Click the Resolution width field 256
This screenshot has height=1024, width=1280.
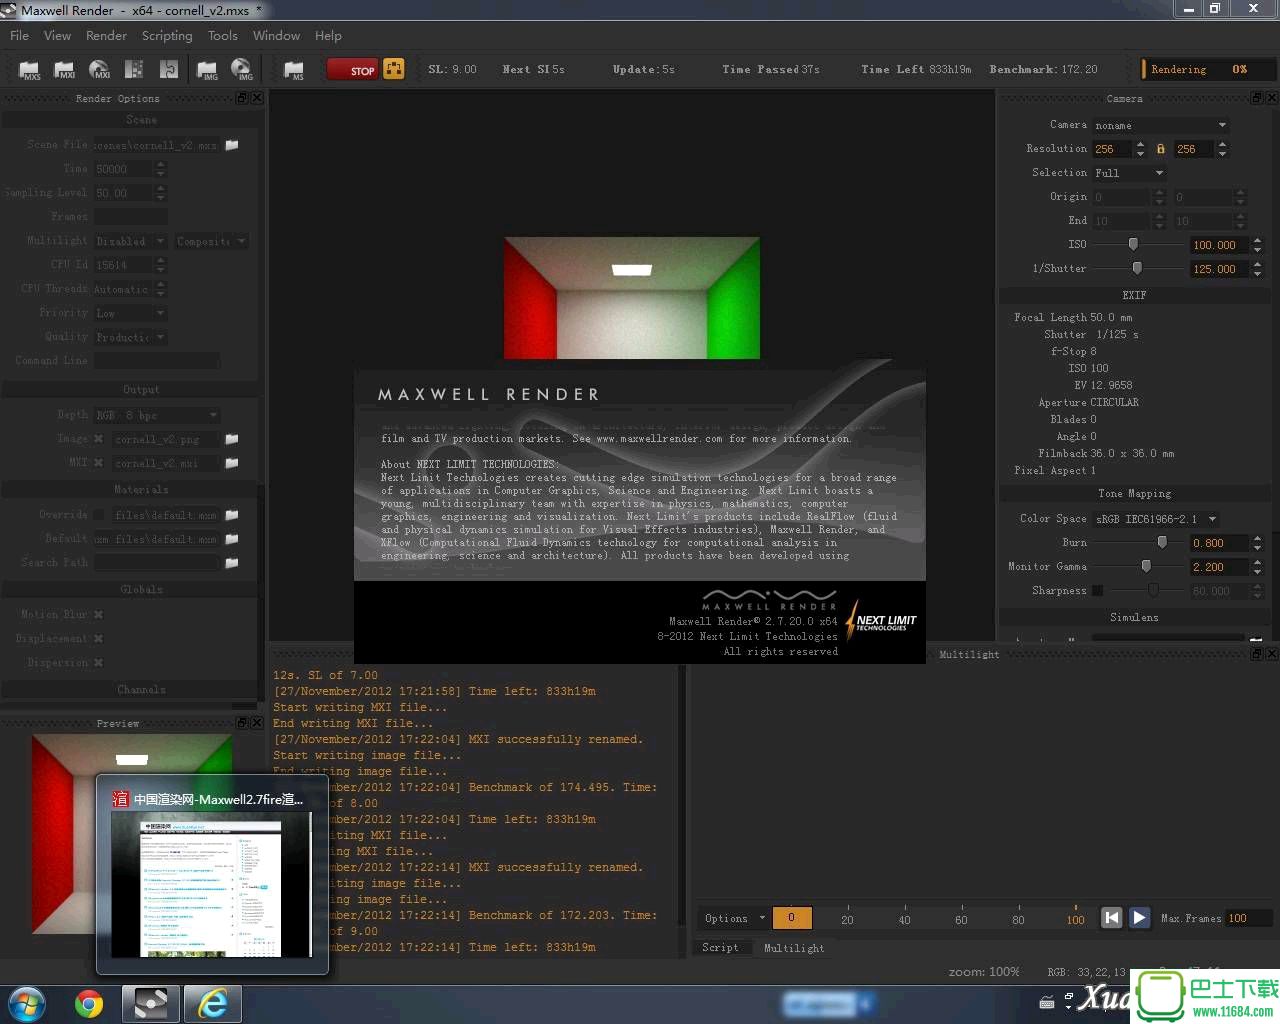(1112, 149)
